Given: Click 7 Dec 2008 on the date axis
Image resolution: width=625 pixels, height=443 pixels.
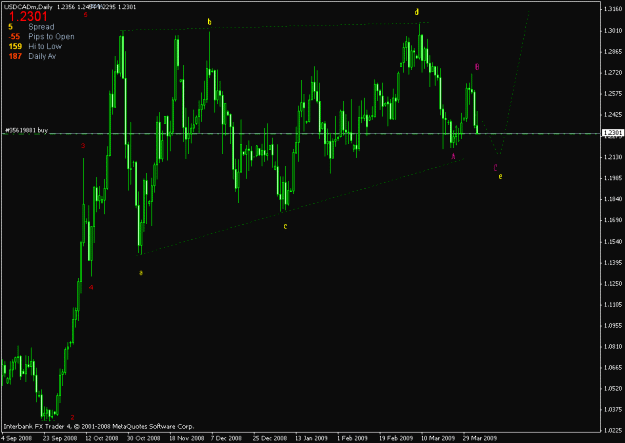Looking at the screenshot, I should coord(226,438).
